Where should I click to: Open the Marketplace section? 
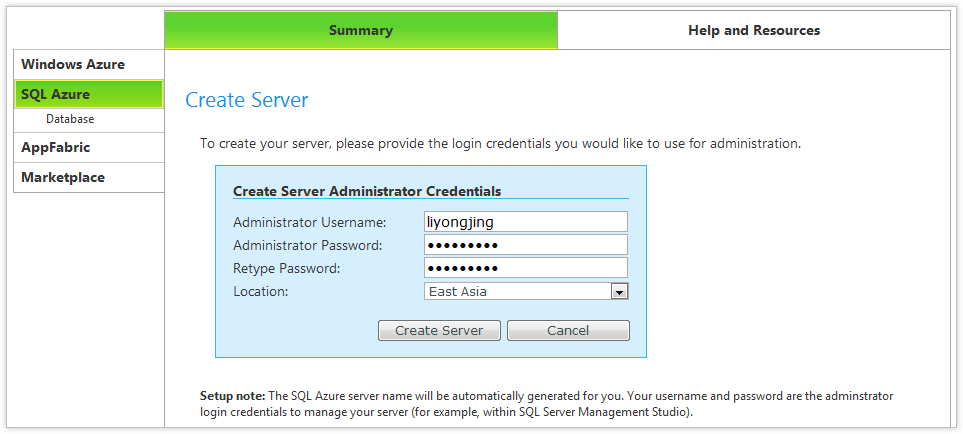click(x=63, y=178)
